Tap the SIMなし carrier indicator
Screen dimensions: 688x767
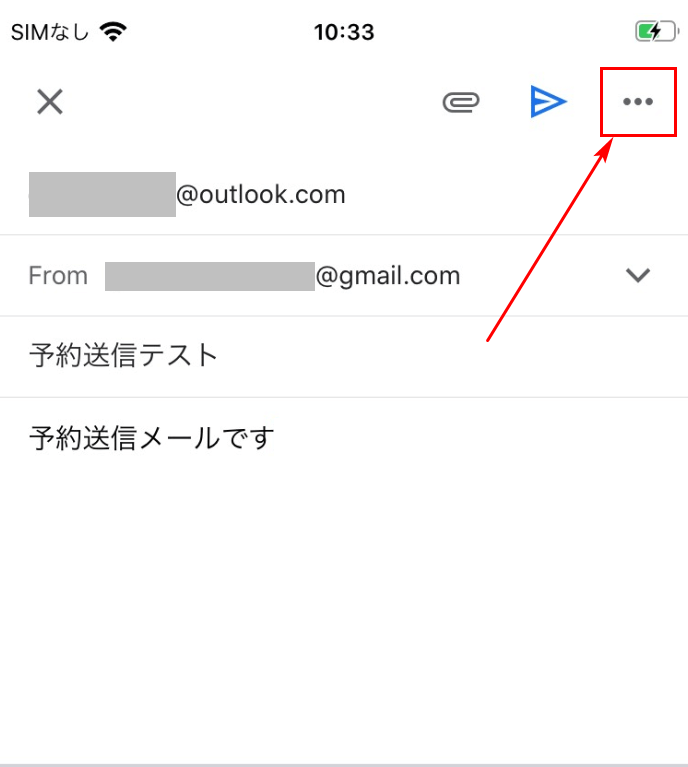pos(50,33)
